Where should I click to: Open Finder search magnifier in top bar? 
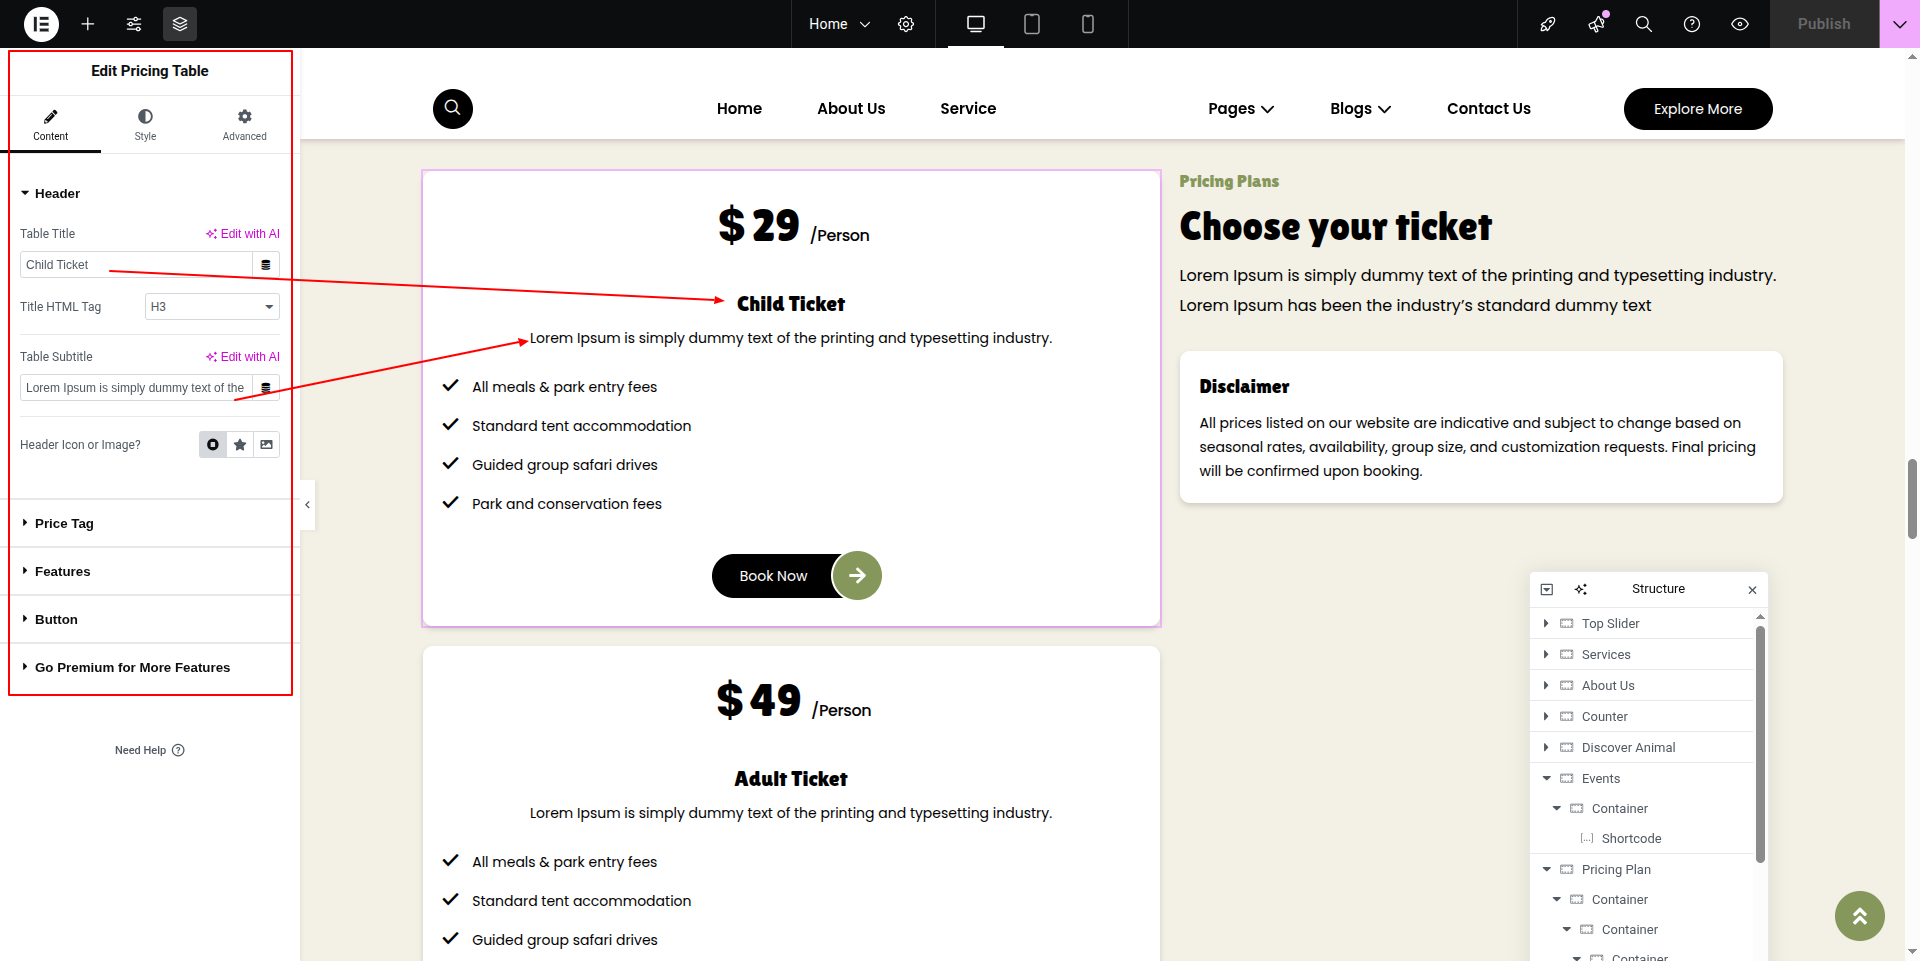[x=1644, y=24]
